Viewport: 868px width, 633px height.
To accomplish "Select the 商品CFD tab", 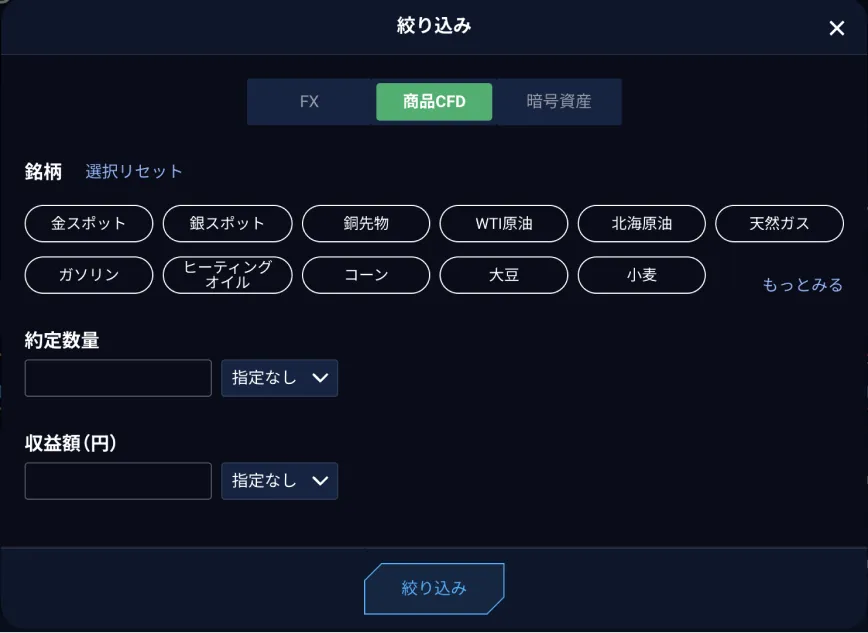I will coord(434,102).
